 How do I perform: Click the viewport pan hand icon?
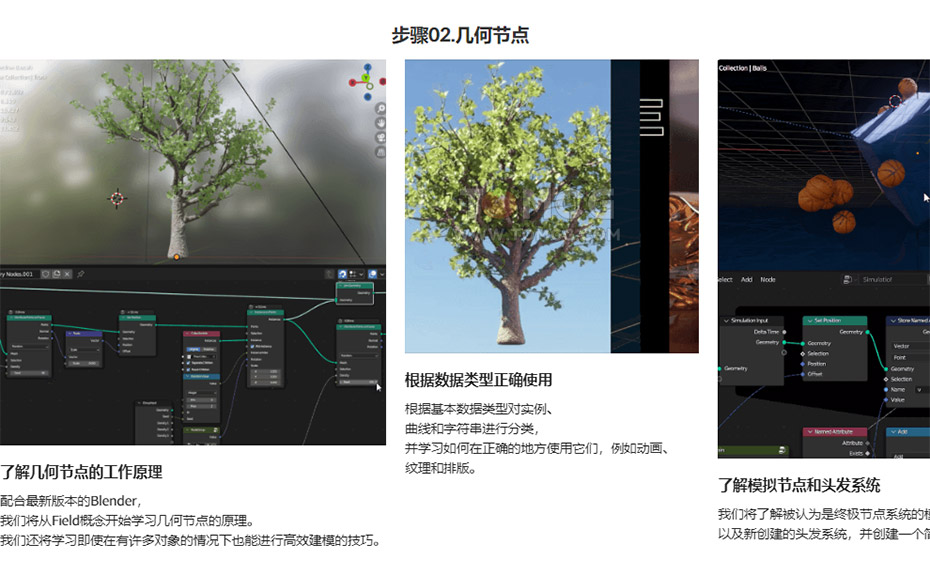[x=381, y=123]
